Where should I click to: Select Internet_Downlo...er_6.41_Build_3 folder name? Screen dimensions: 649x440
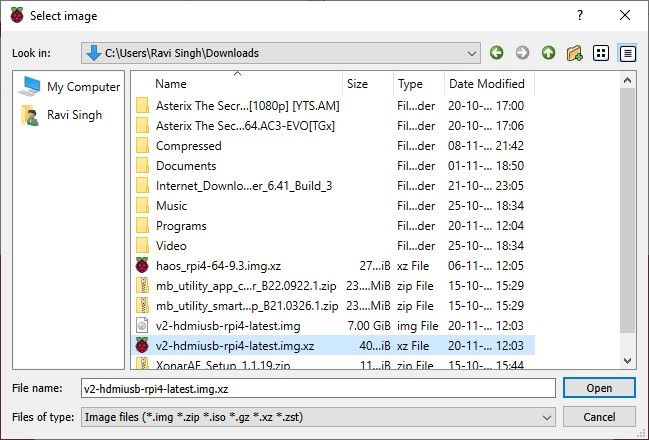[x=244, y=186]
